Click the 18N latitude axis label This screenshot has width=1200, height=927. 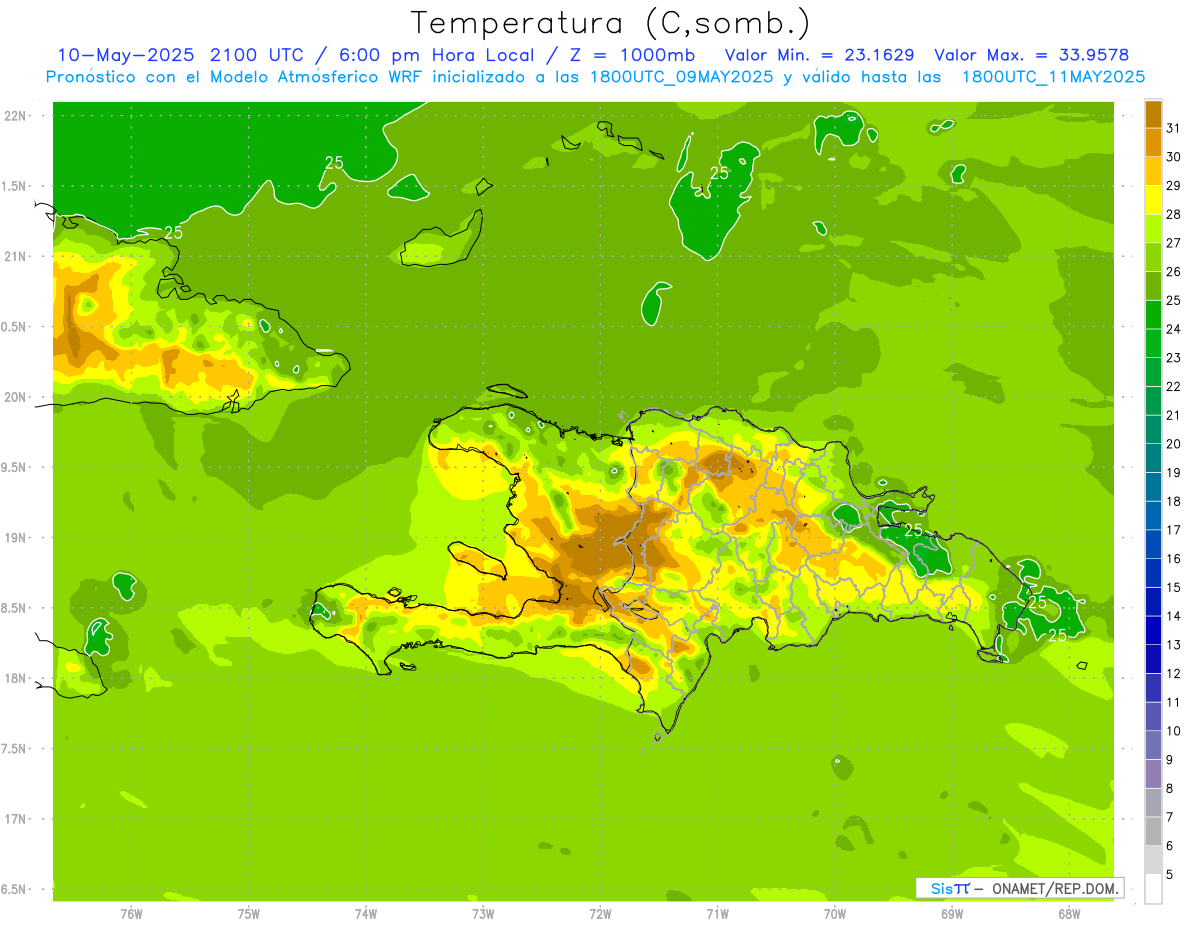[16, 678]
